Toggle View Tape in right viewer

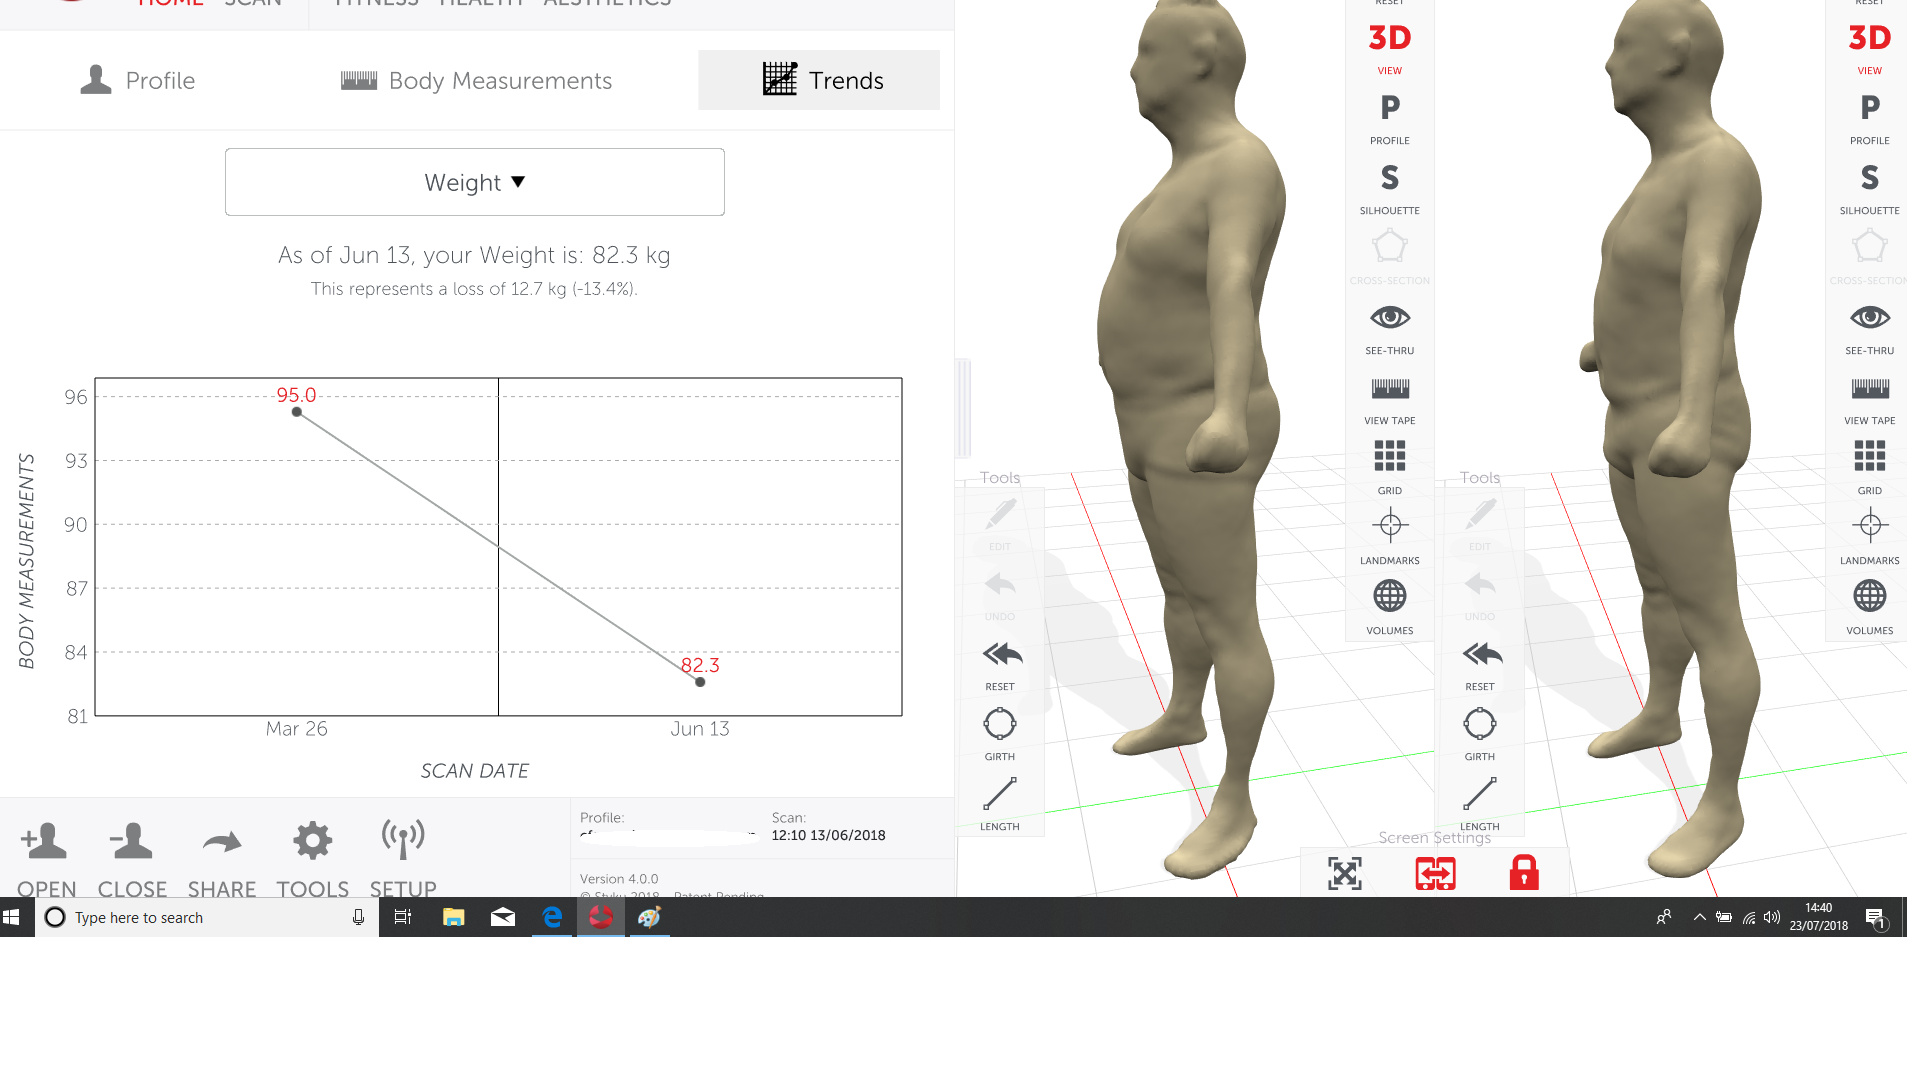(1870, 398)
